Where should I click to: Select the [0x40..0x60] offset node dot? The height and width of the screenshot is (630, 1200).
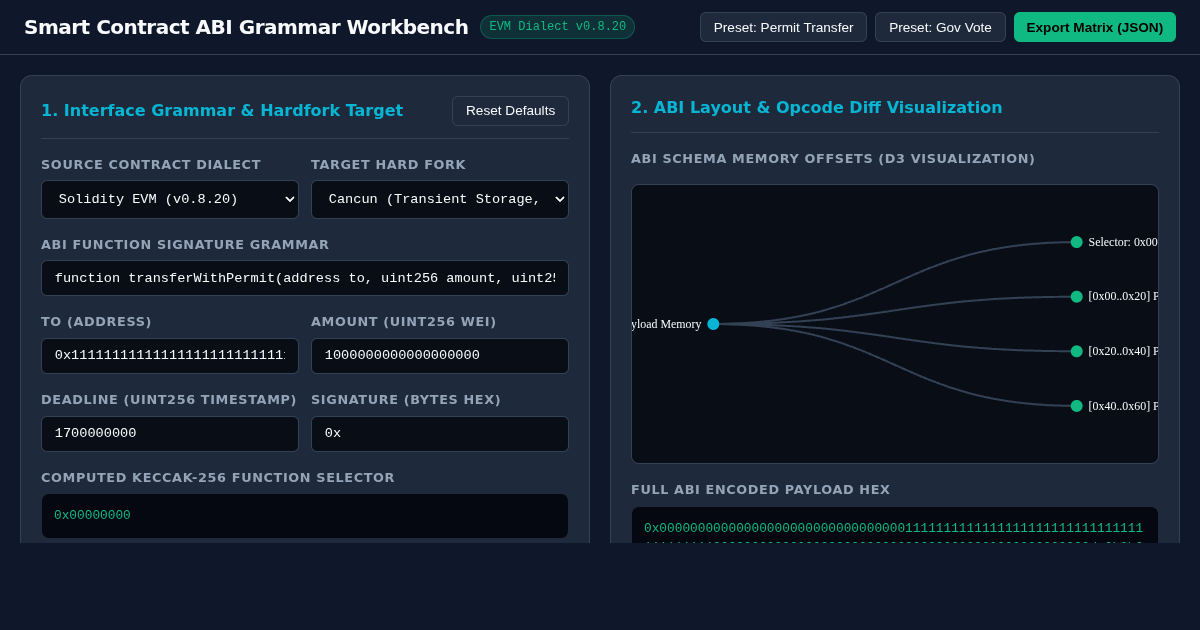click(1077, 406)
